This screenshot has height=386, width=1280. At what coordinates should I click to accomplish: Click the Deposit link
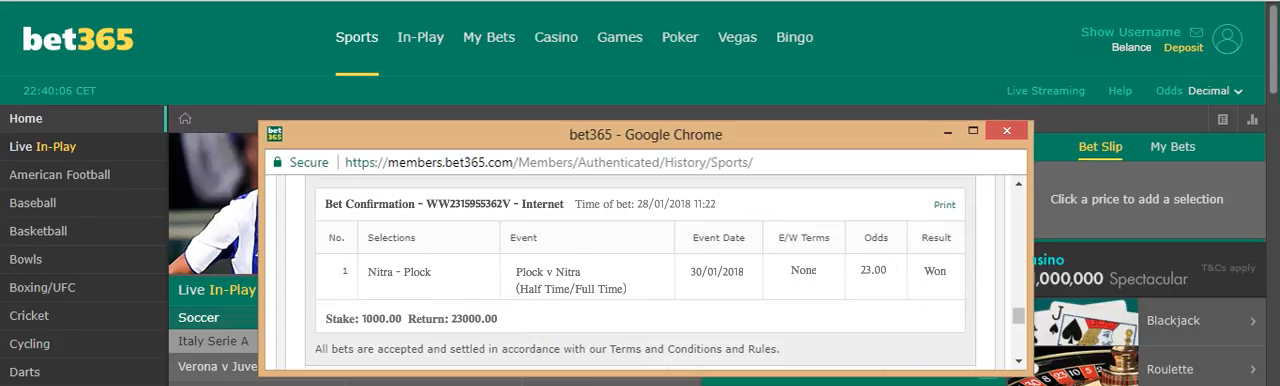click(x=1184, y=48)
